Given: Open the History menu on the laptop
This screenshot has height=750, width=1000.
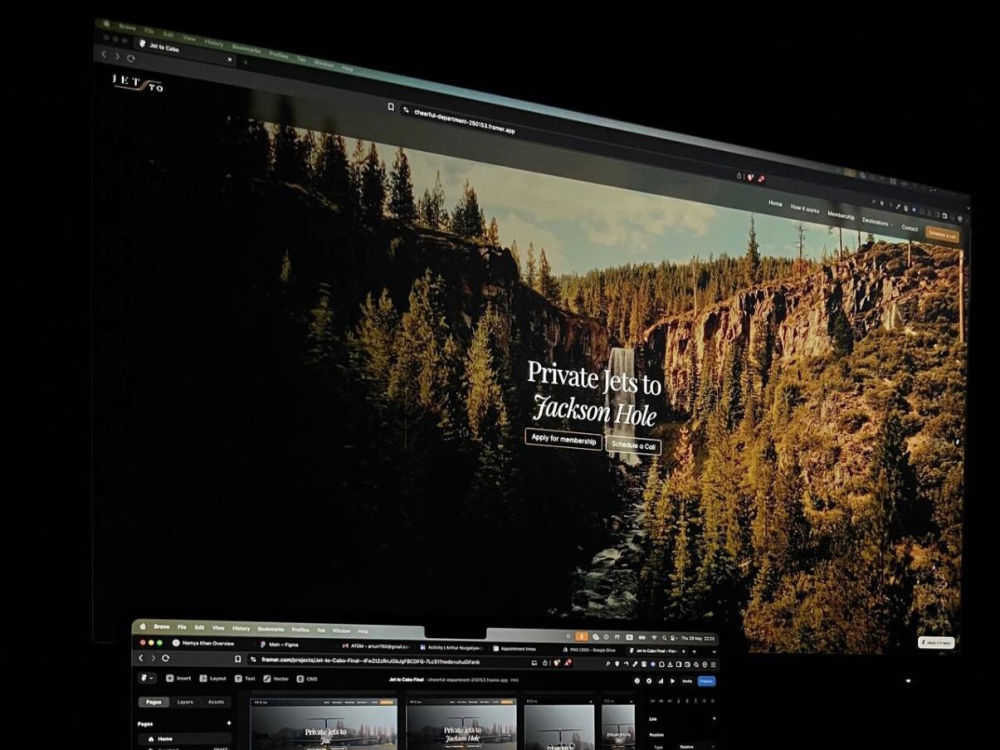Looking at the screenshot, I should (241, 629).
